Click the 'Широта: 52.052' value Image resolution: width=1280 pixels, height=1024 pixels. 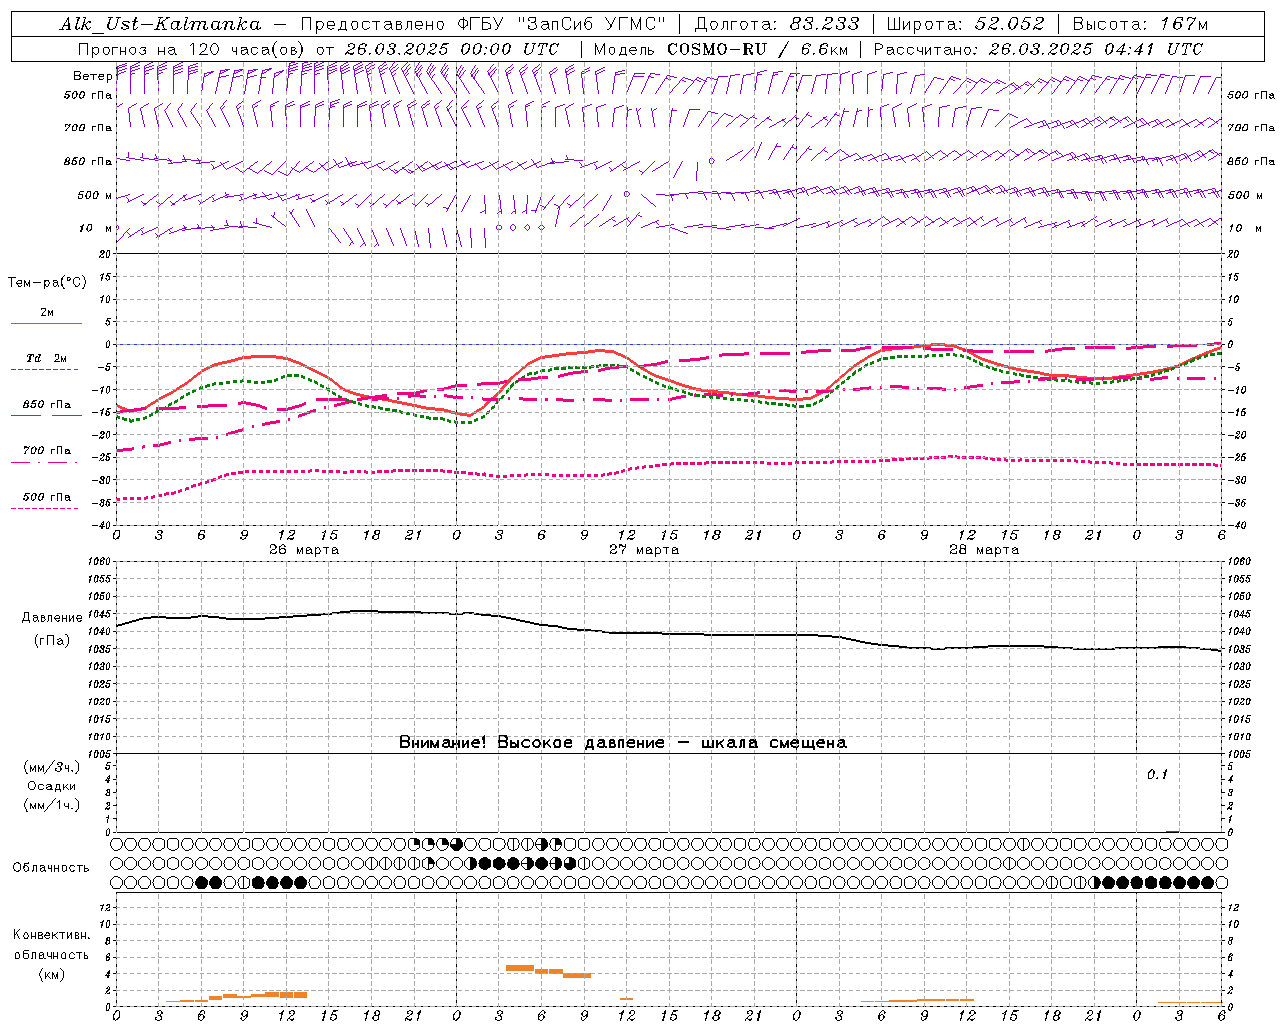[x=965, y=24]
